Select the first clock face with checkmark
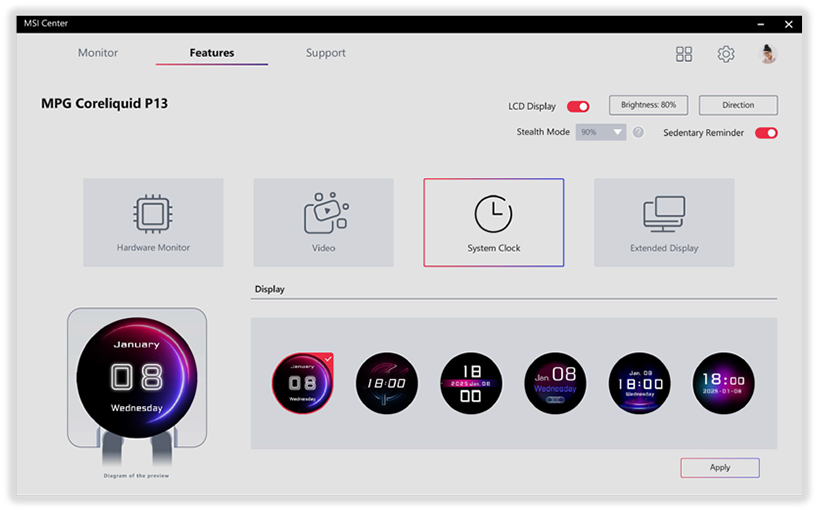Image resolution: width=818 pixels, height=511 pixels. tap(302, 383)
